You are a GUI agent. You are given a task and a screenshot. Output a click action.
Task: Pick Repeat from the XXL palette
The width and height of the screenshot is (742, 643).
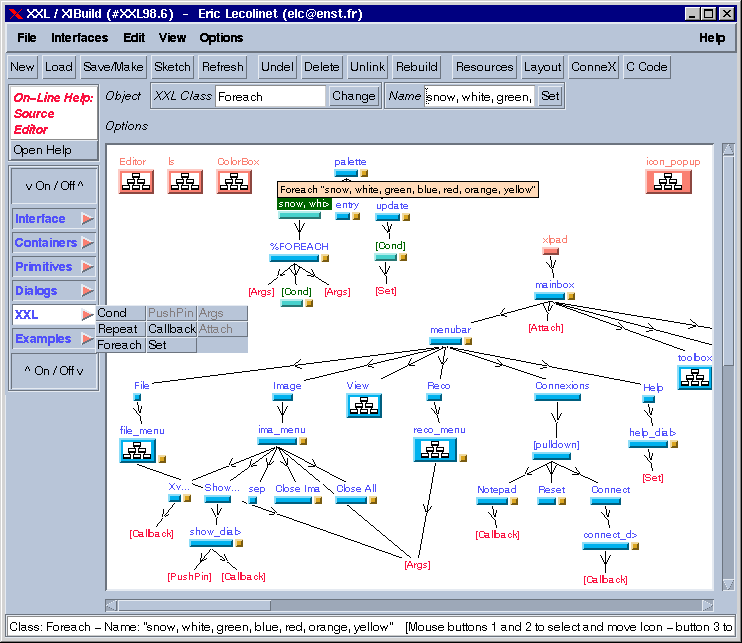(121, 329)
